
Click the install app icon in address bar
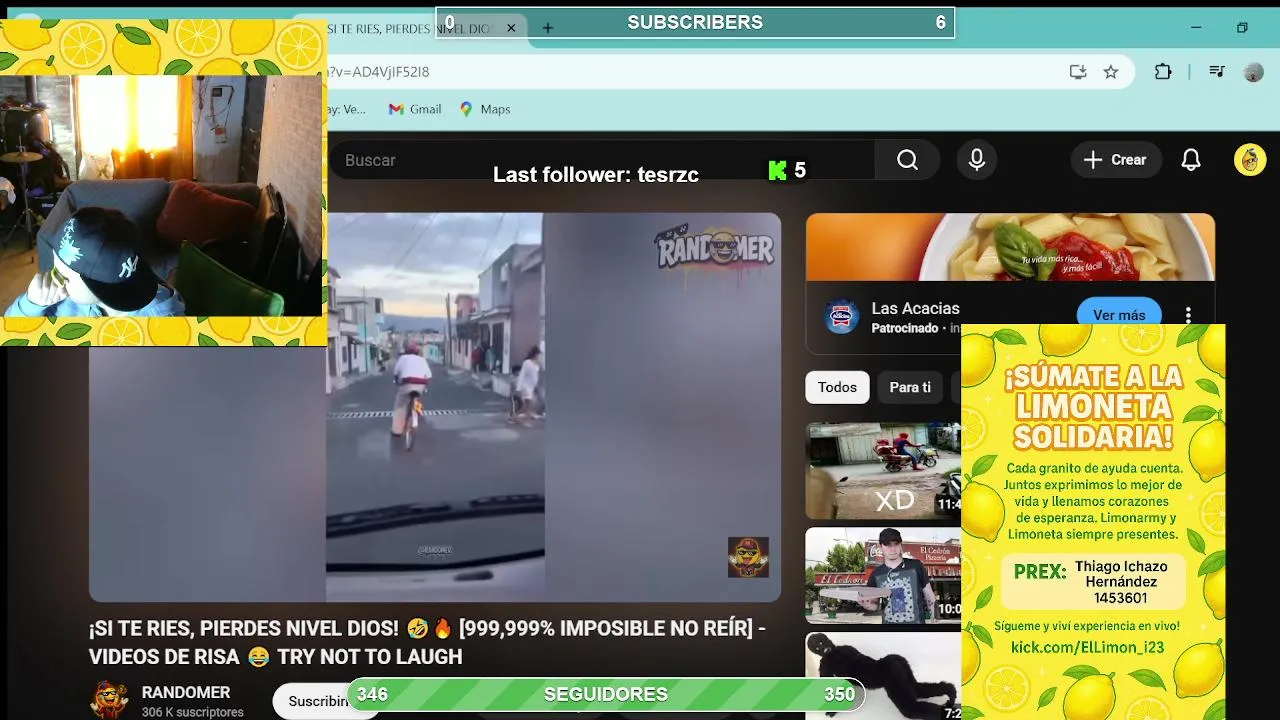pos(1078,72)
